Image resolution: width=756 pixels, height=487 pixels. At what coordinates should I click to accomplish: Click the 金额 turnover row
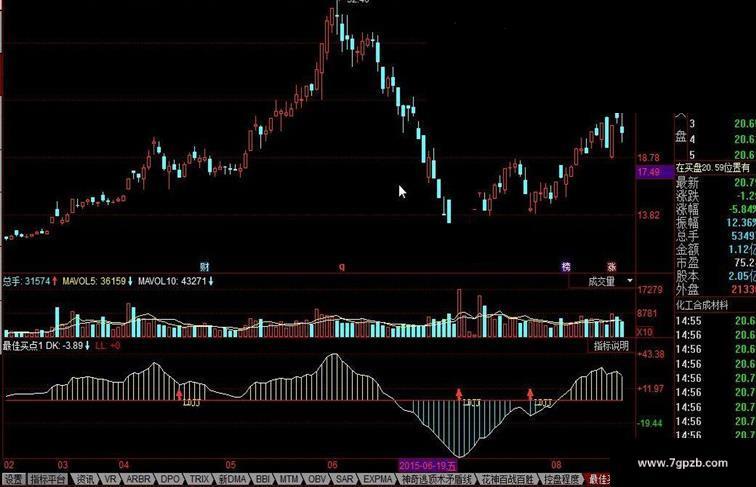(x=715, y=249)
